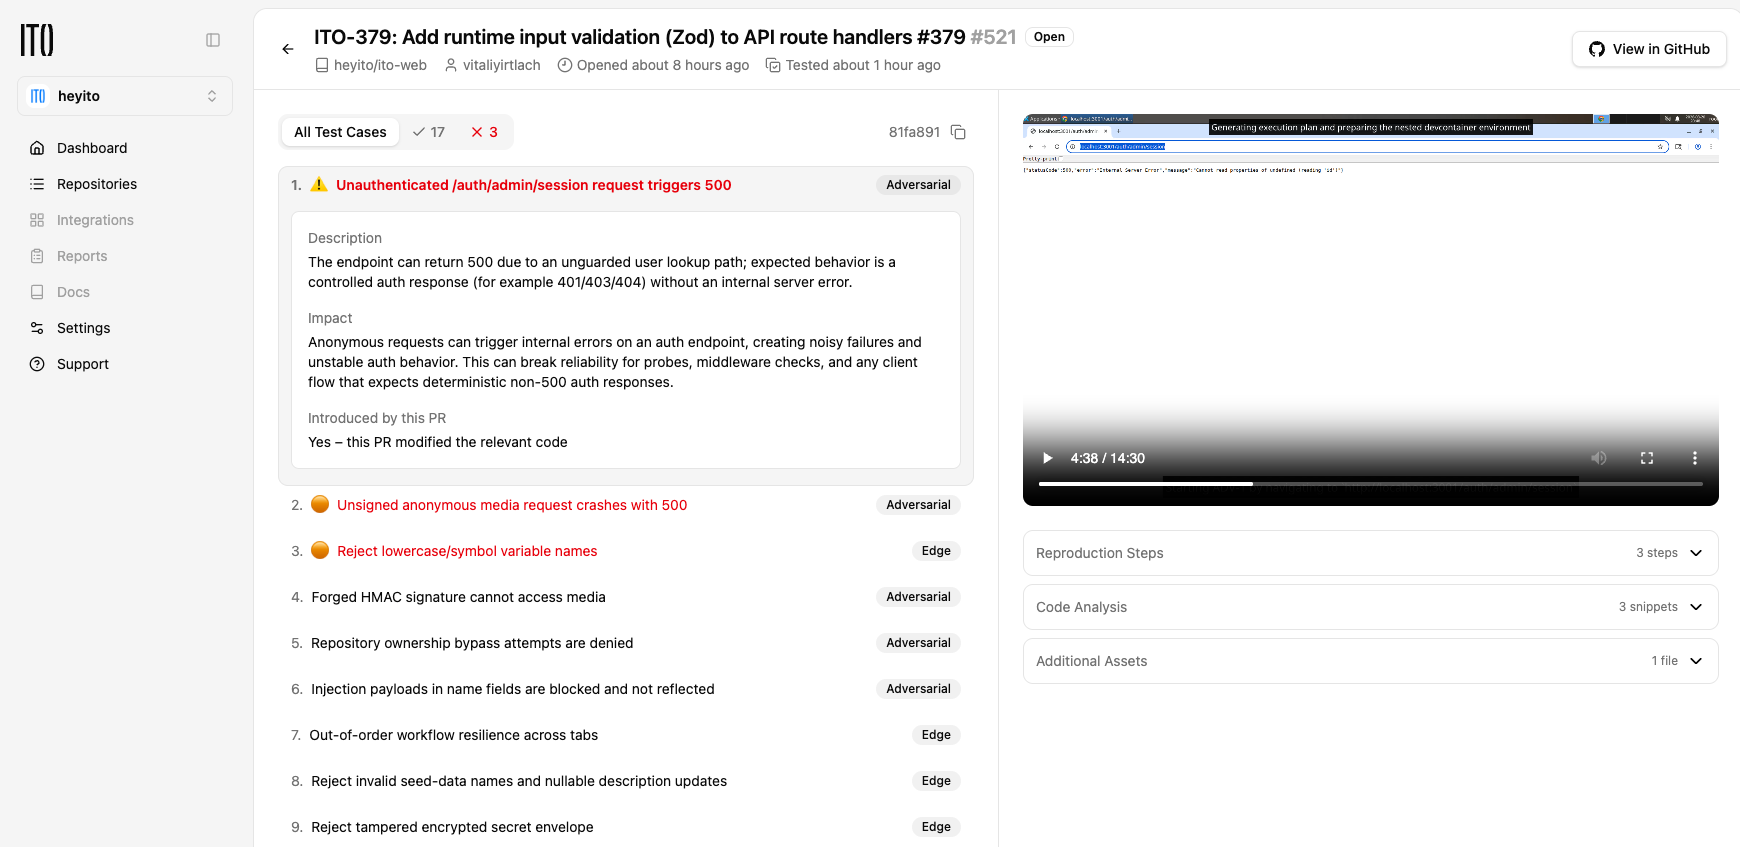Seek on the video progress bar
This screenshot has height=847, width=1740.
(1370, 484)
